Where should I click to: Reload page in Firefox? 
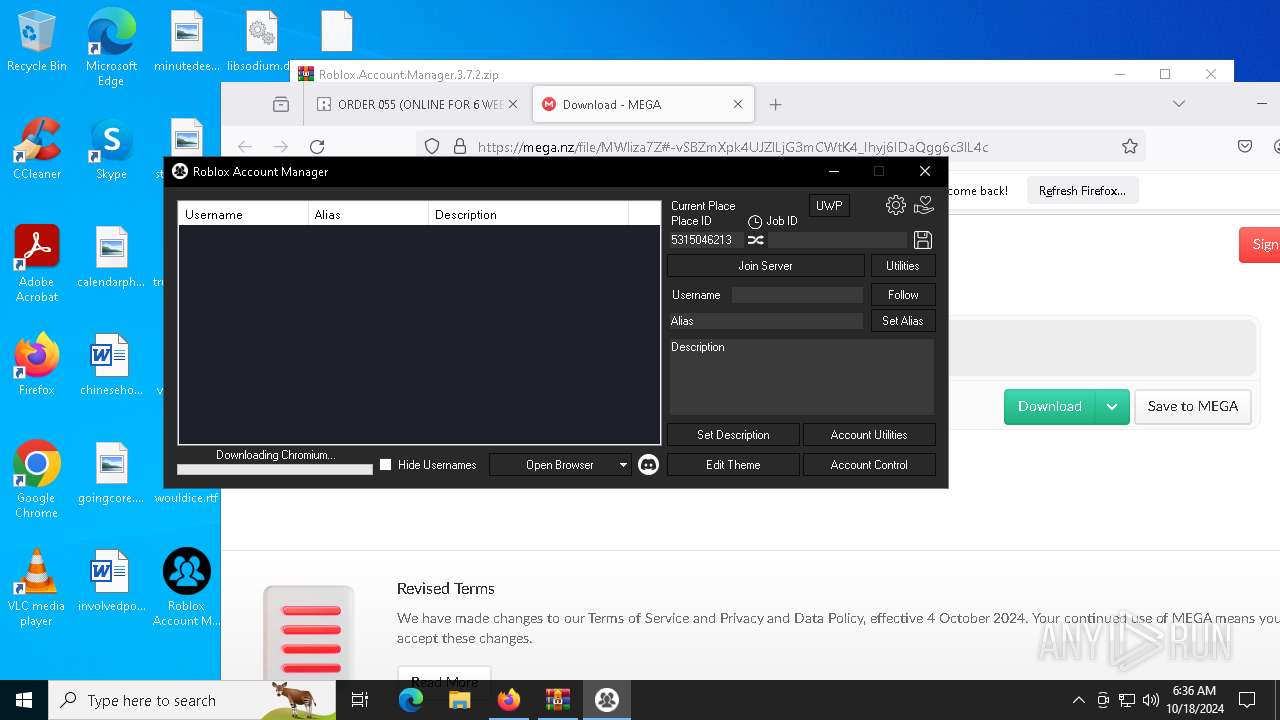pos(317,147)
